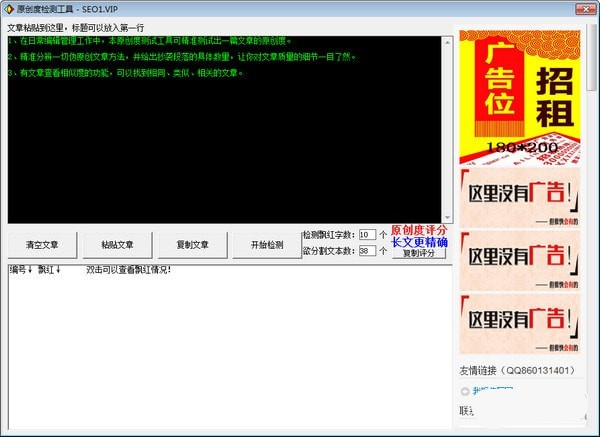Click the 清空文章 button
This screenshot has height=437, width=600.
(x=42, y=245)
